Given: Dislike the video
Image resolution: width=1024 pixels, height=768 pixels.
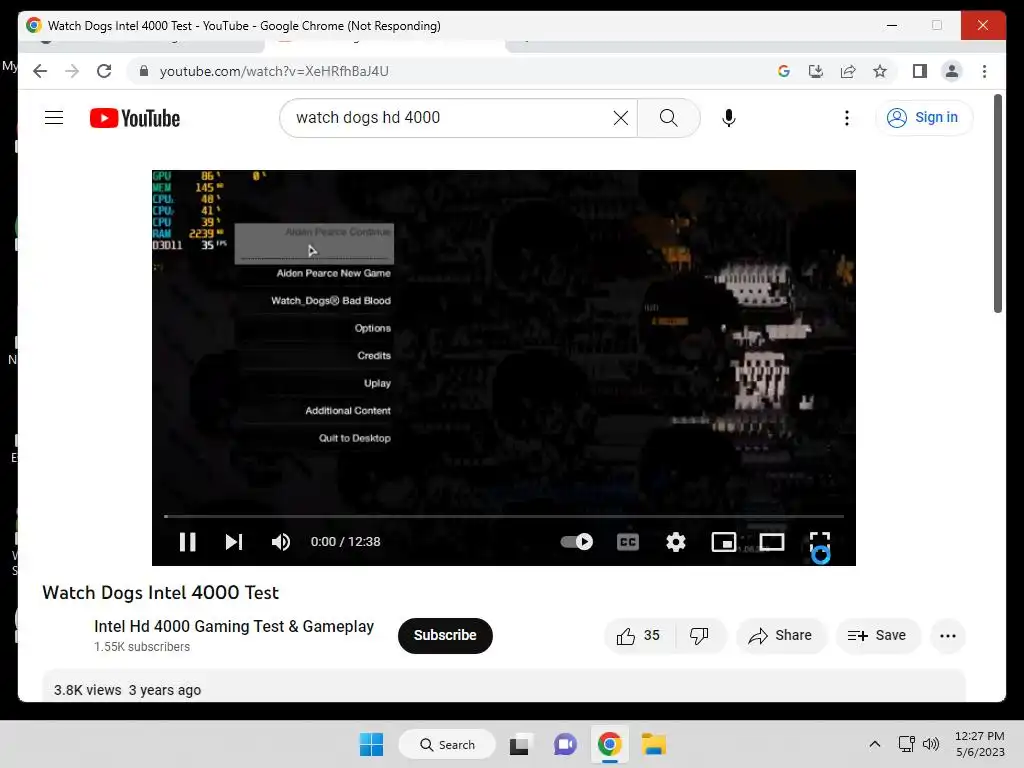Looking at the screenshot, I should (699, 635).
